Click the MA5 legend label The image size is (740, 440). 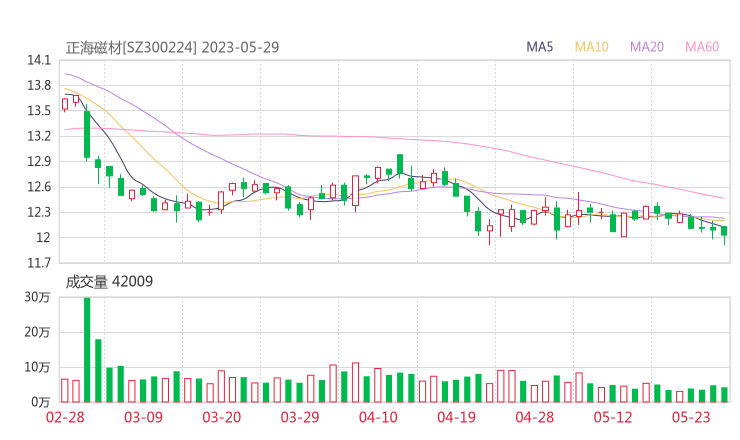[x=539, y=47]
